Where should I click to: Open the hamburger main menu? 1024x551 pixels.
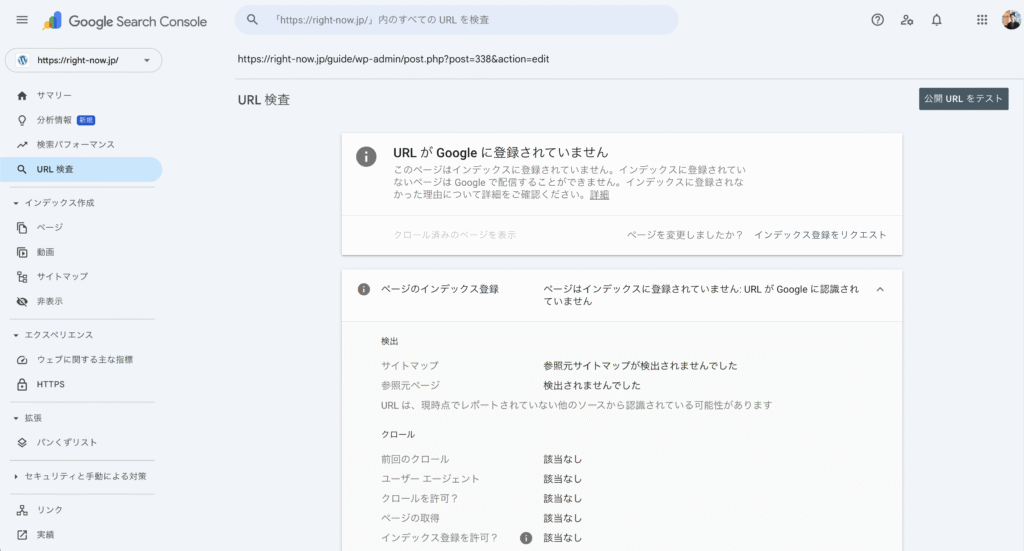(x=22, y=20)
